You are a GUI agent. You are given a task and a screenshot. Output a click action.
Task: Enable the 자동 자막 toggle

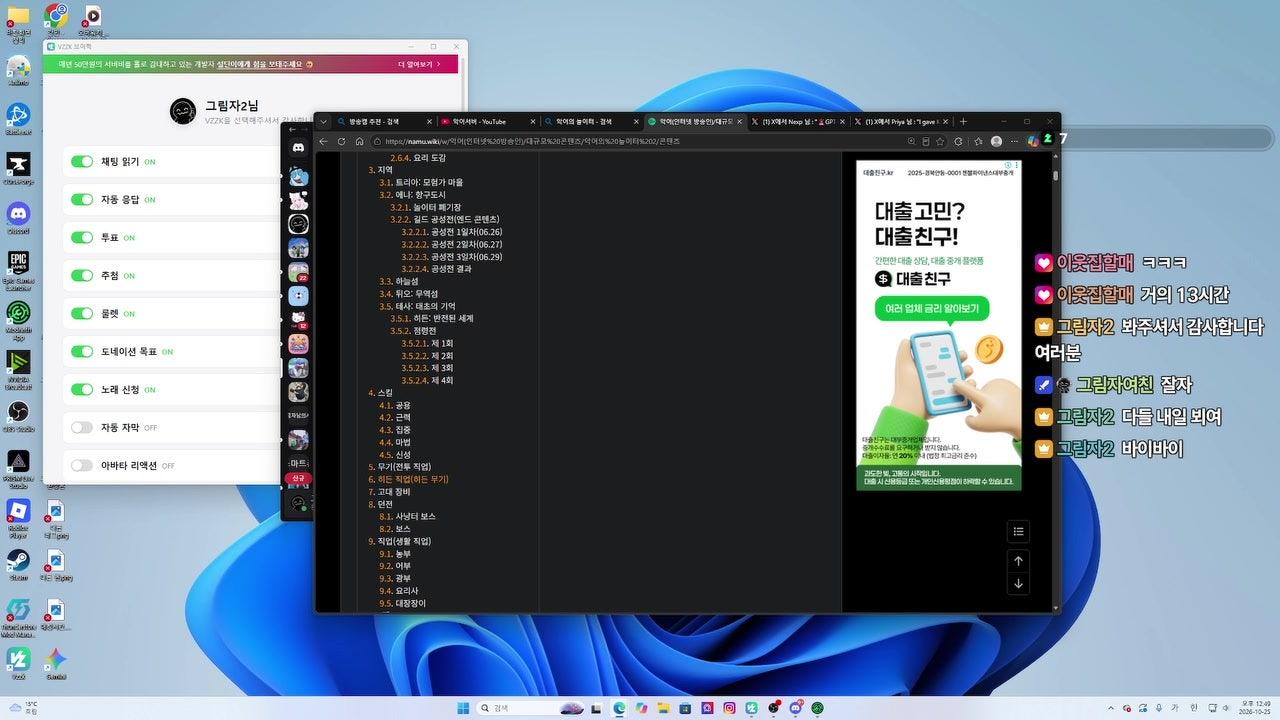(x=82, y=427)
